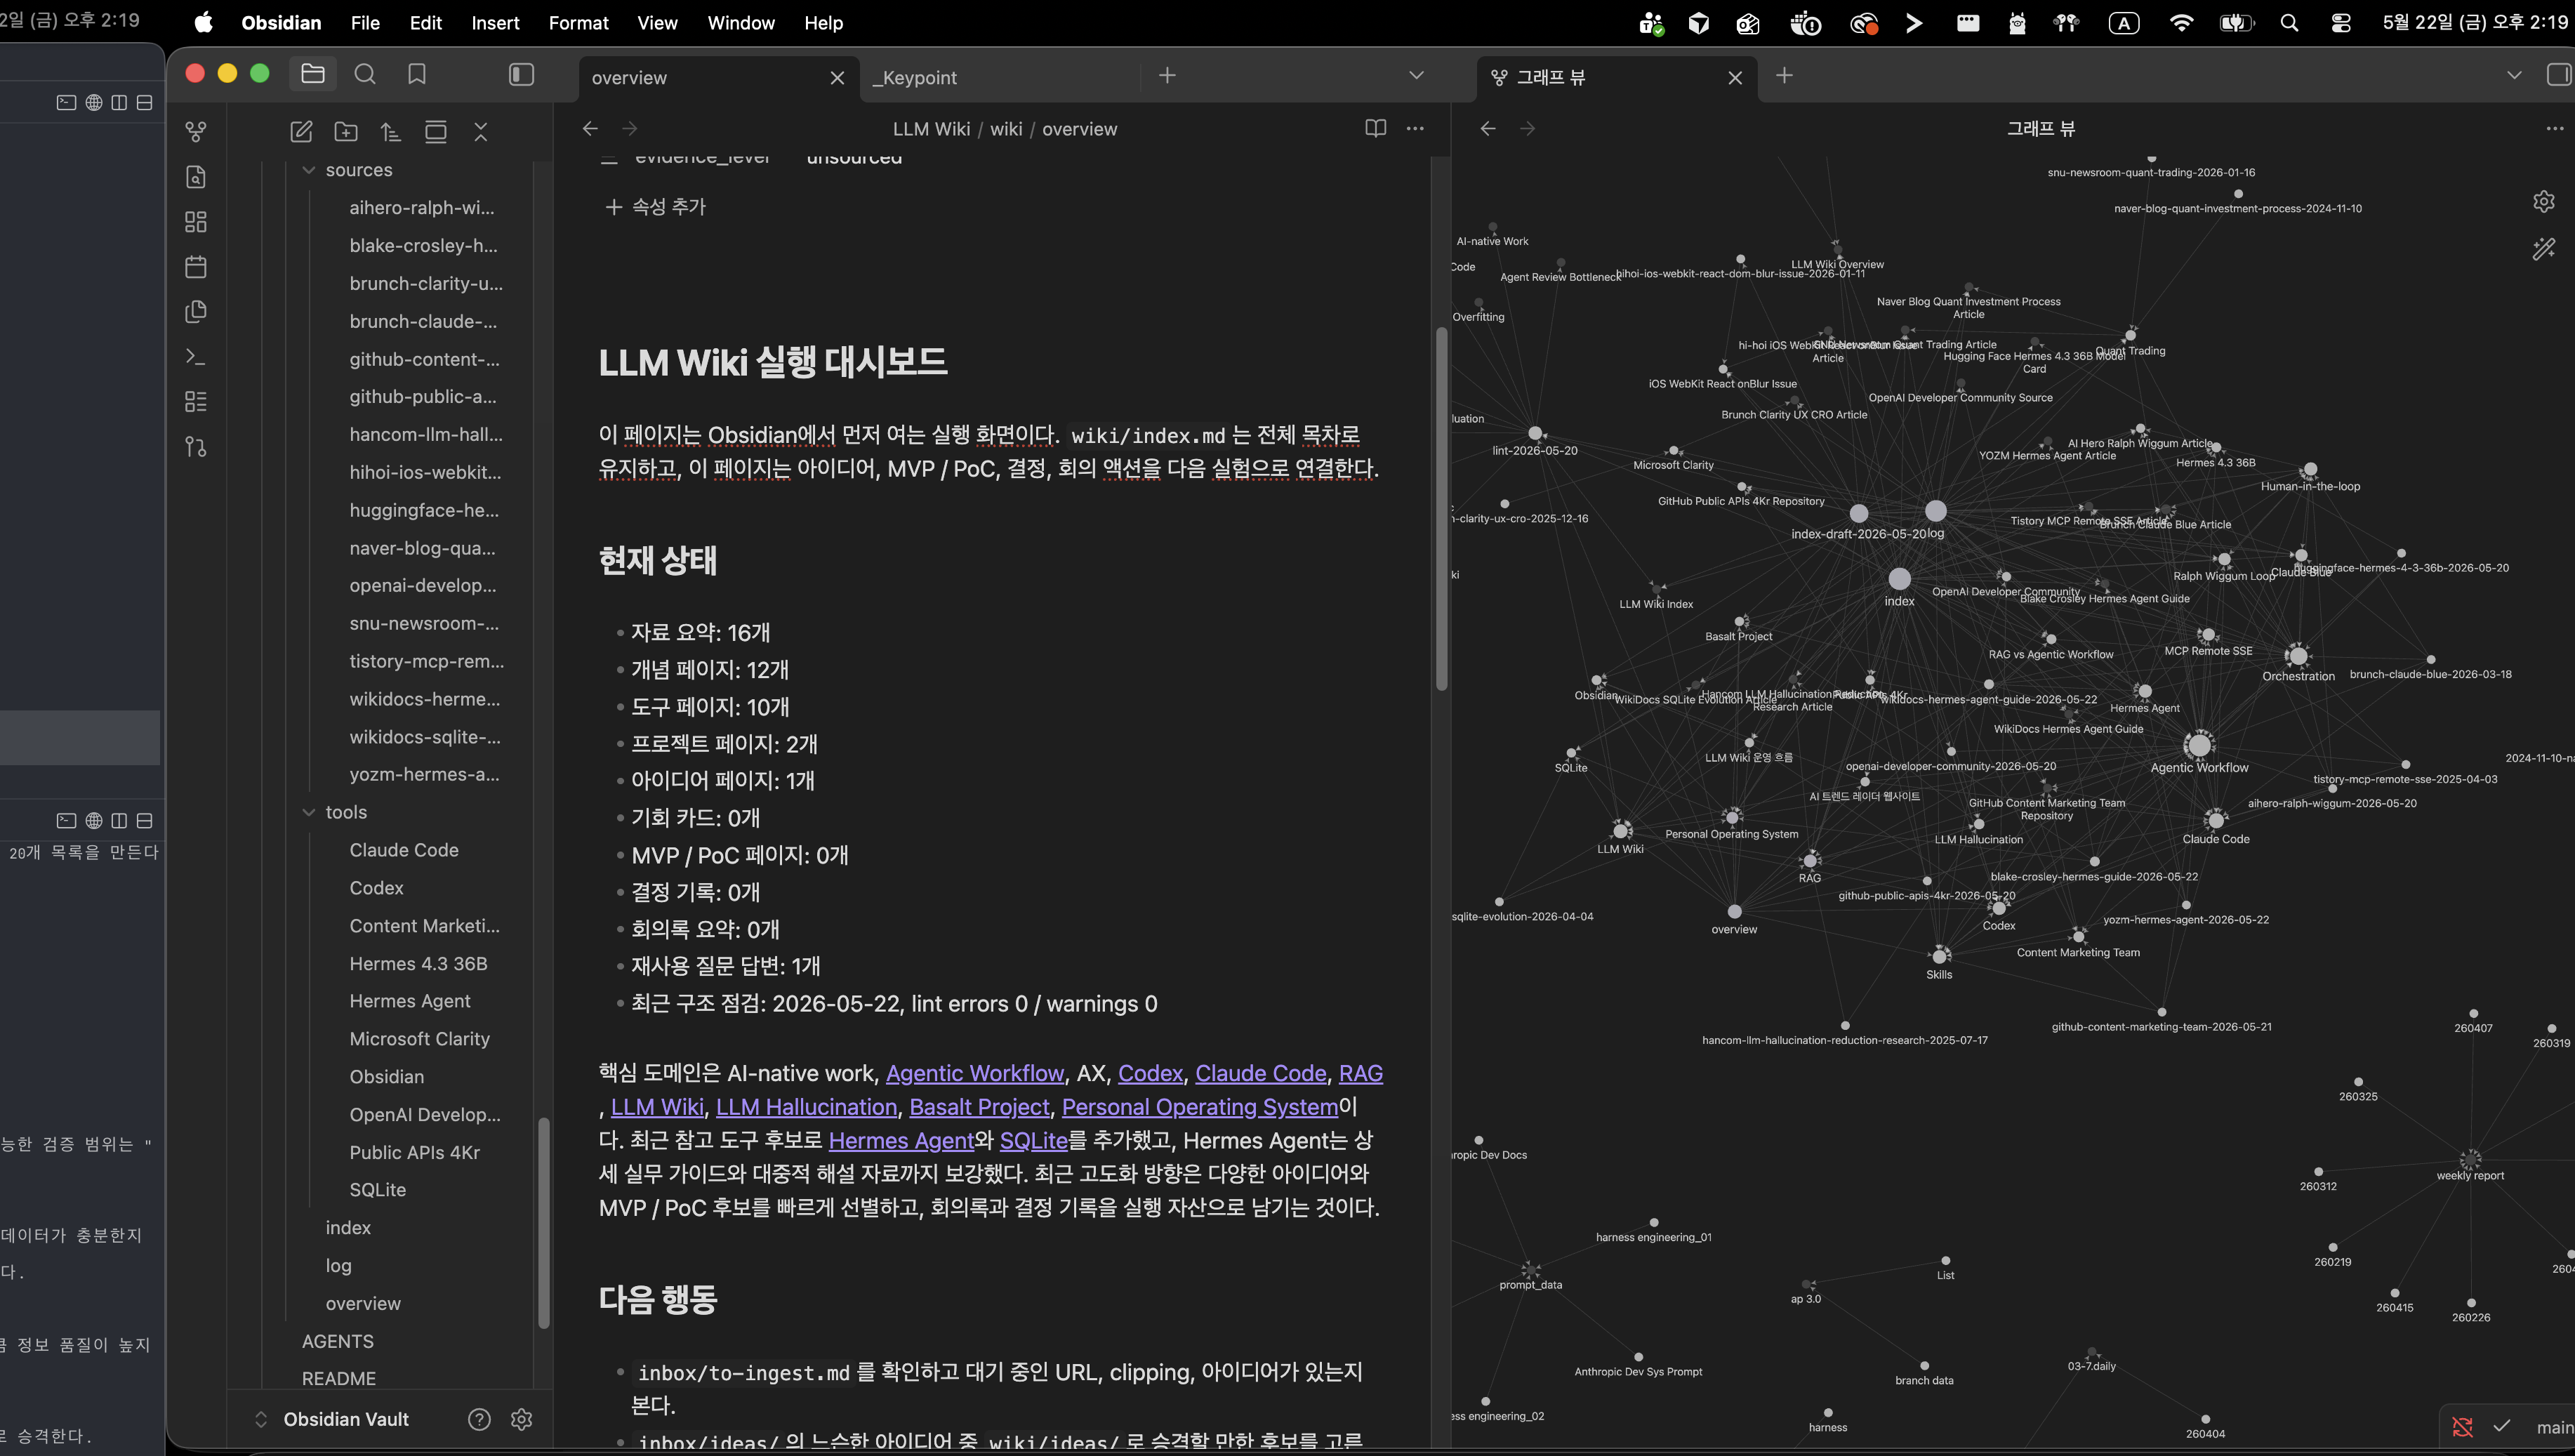Open Obsidian settings gear
2575x1456 pixels.
point(521,1419)
